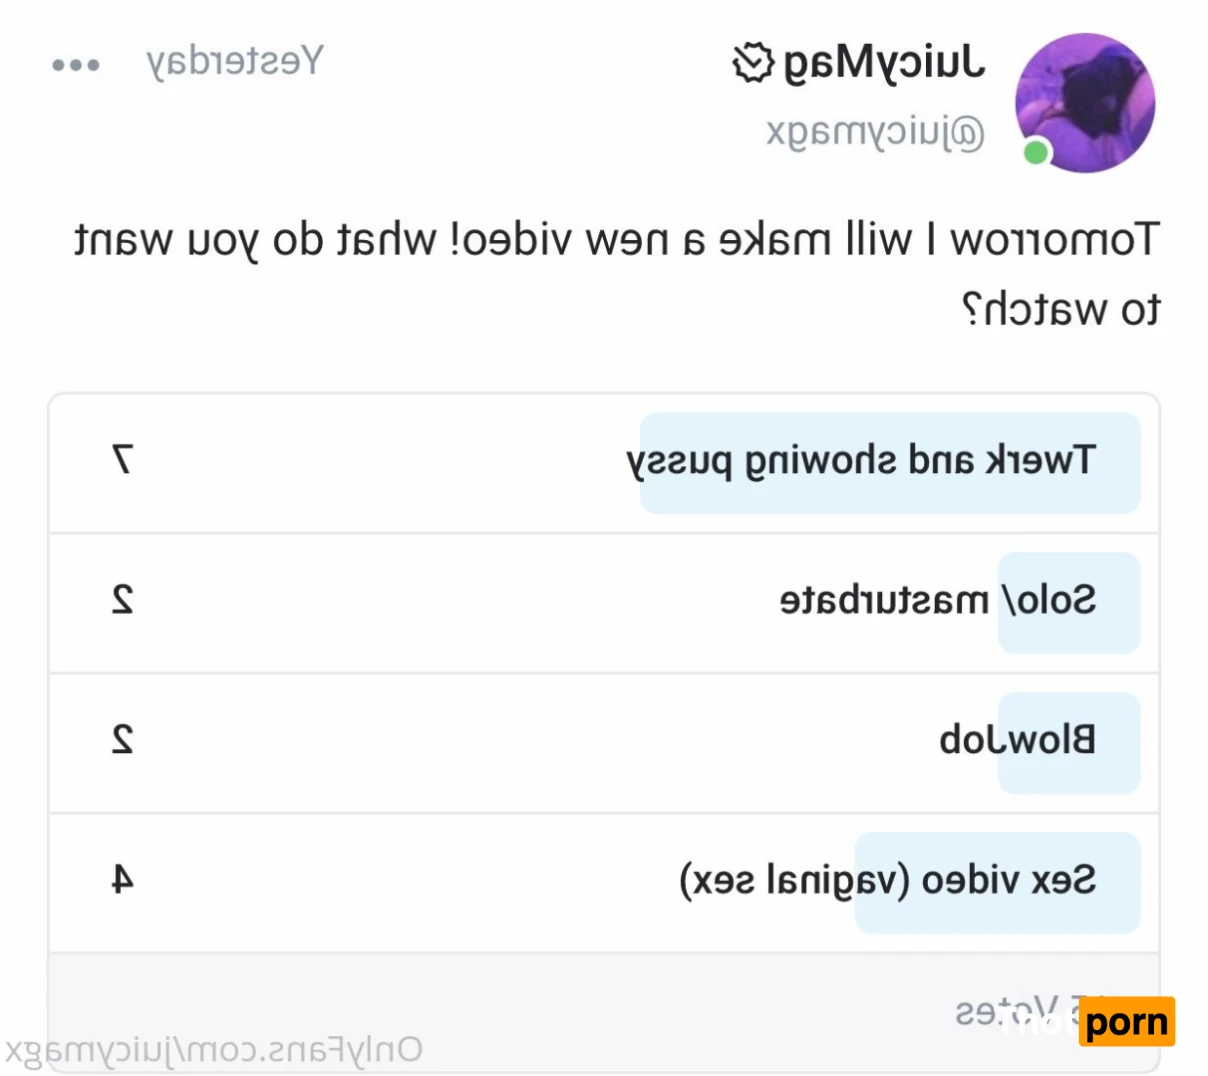Click the vote count 7
The width and height of the screenshot is (1208, 1076).
[x=122, y=460]
